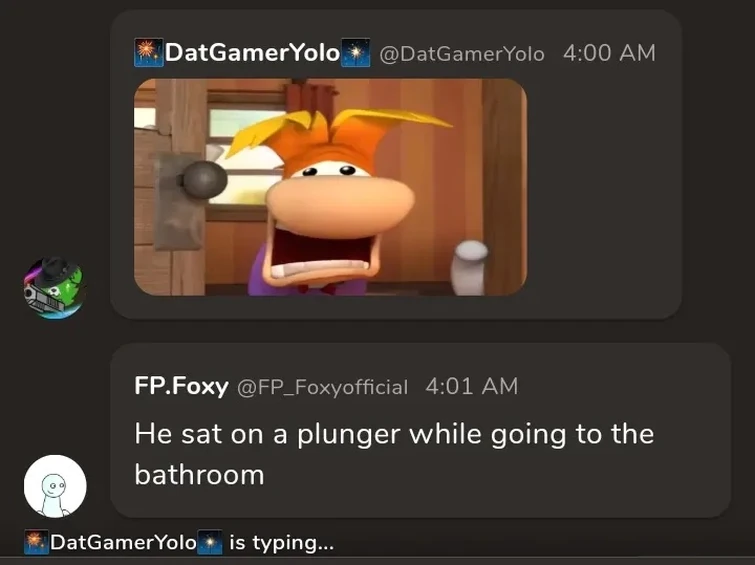The image size is (755, 565).
Task: Click the @DatGamerYolo handle
Action: point(462,54)
